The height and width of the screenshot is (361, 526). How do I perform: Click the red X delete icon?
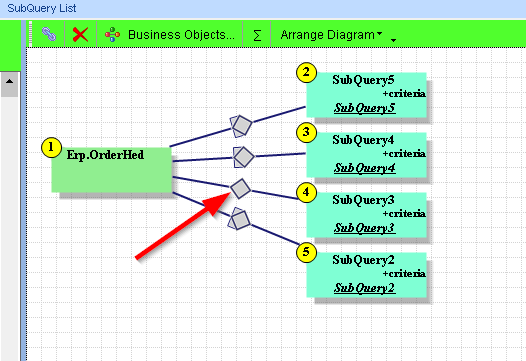pos(81,34)
